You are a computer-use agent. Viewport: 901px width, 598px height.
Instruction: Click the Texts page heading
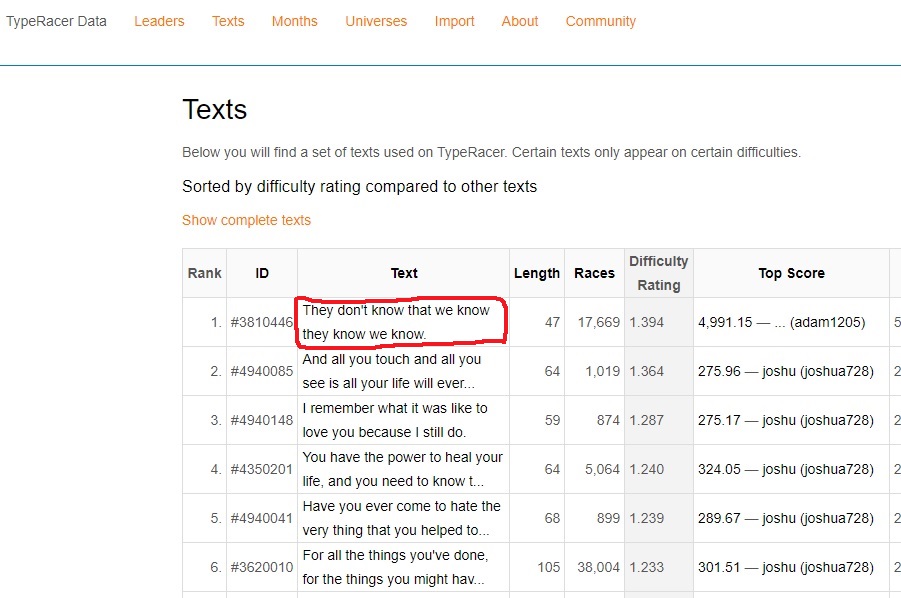pyautogui.click(x=214, y=109)
